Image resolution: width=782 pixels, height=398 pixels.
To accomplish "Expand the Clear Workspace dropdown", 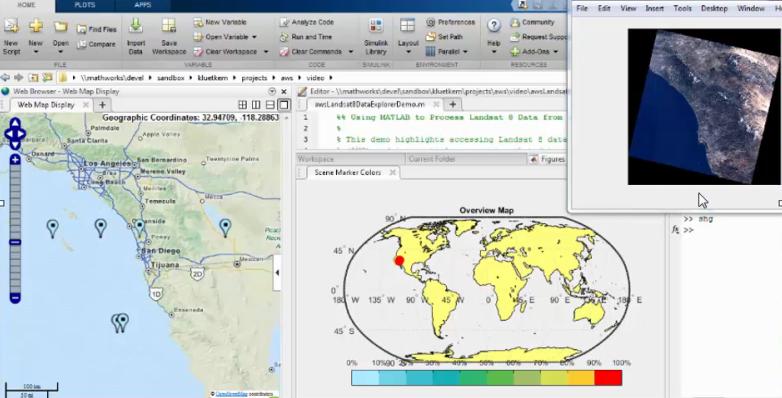I will tap(266, 51).
